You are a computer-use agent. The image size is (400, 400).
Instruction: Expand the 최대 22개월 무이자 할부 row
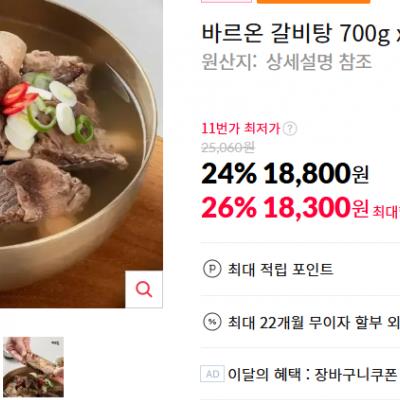pyautogui.click(x=300, y=322)
